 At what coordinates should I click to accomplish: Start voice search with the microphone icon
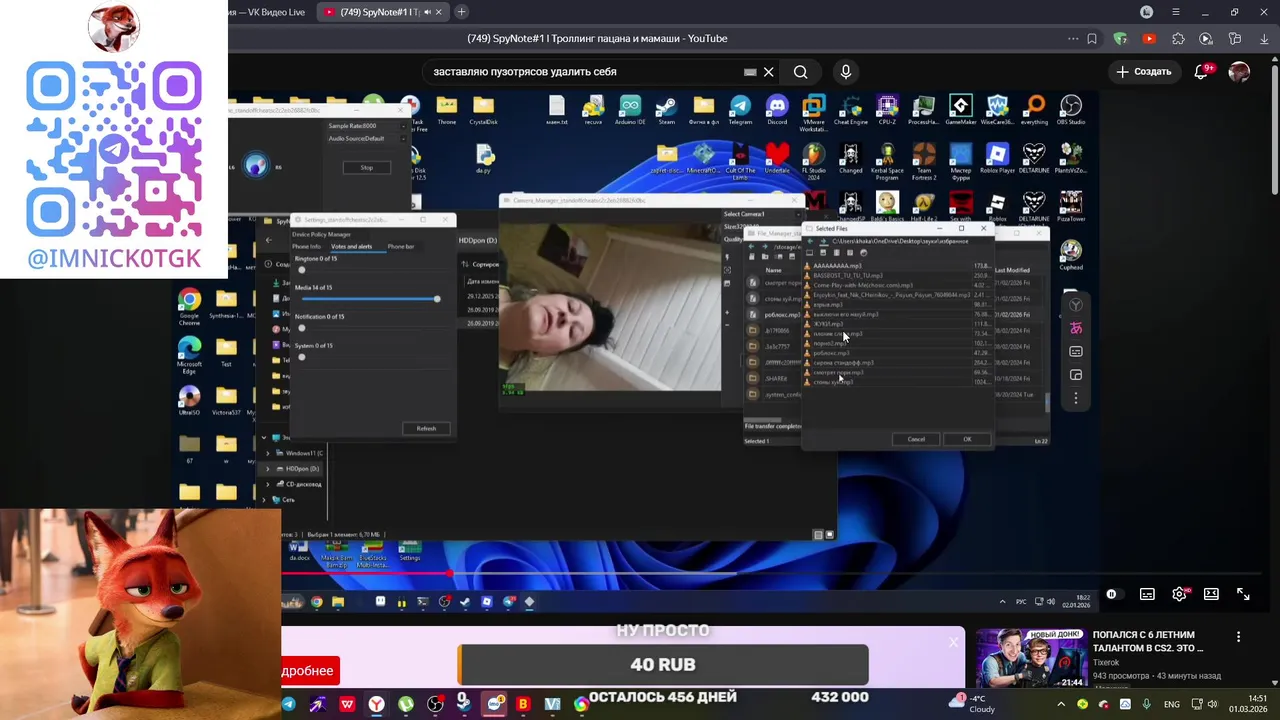pyautogui.click(x=846, y=72)
